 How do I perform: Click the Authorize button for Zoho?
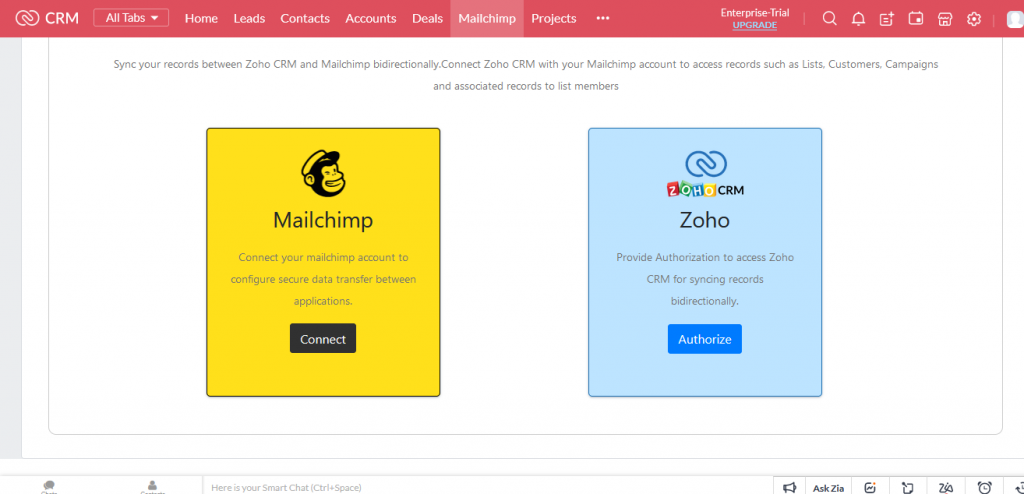pos(705,339)
